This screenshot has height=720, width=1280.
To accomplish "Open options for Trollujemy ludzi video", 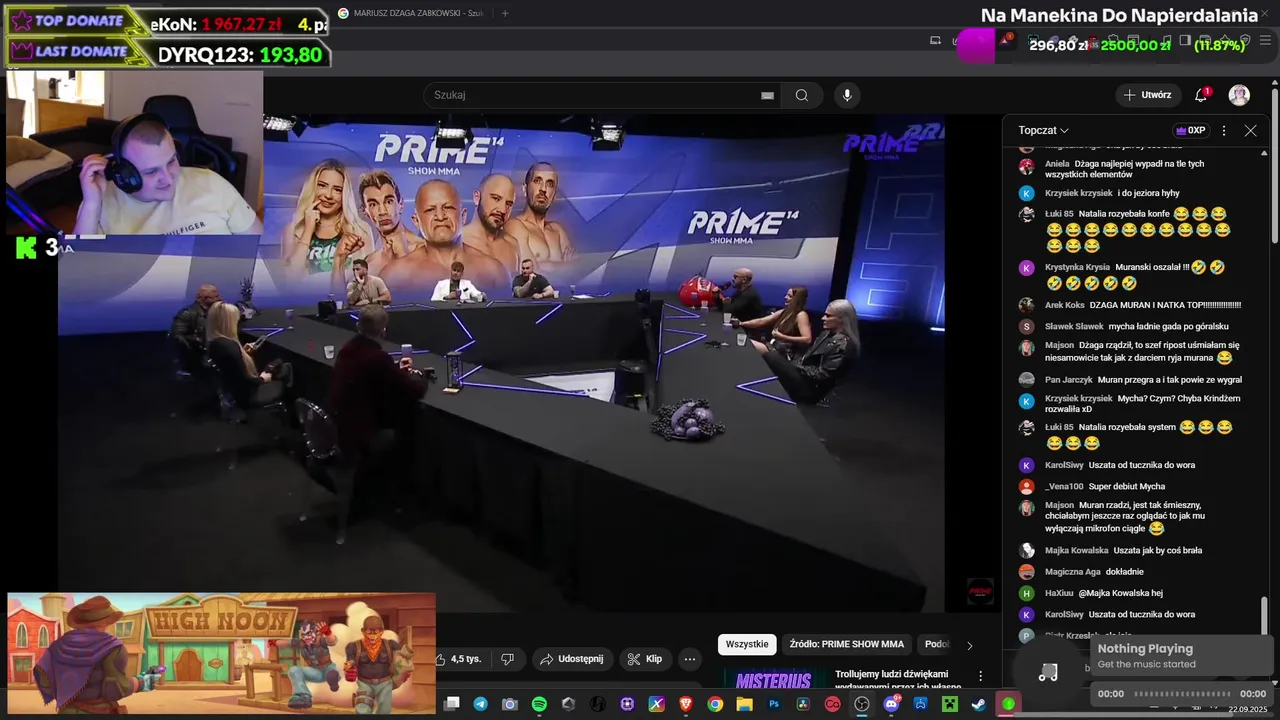I will 980,677.
